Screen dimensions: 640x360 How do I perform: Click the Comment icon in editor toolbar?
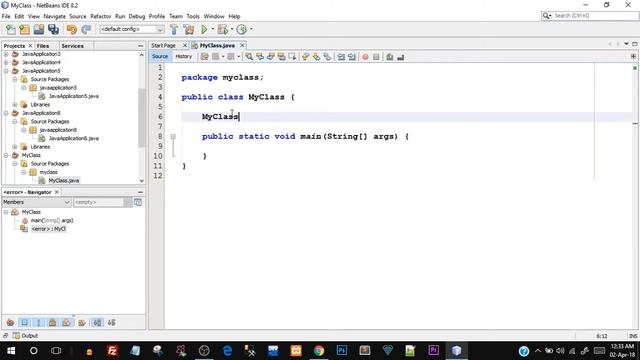(389, 57)
